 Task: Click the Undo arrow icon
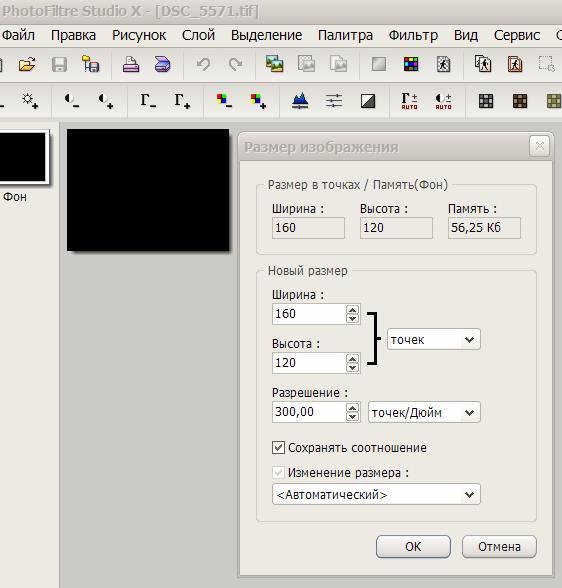click(x=204, y=64)
